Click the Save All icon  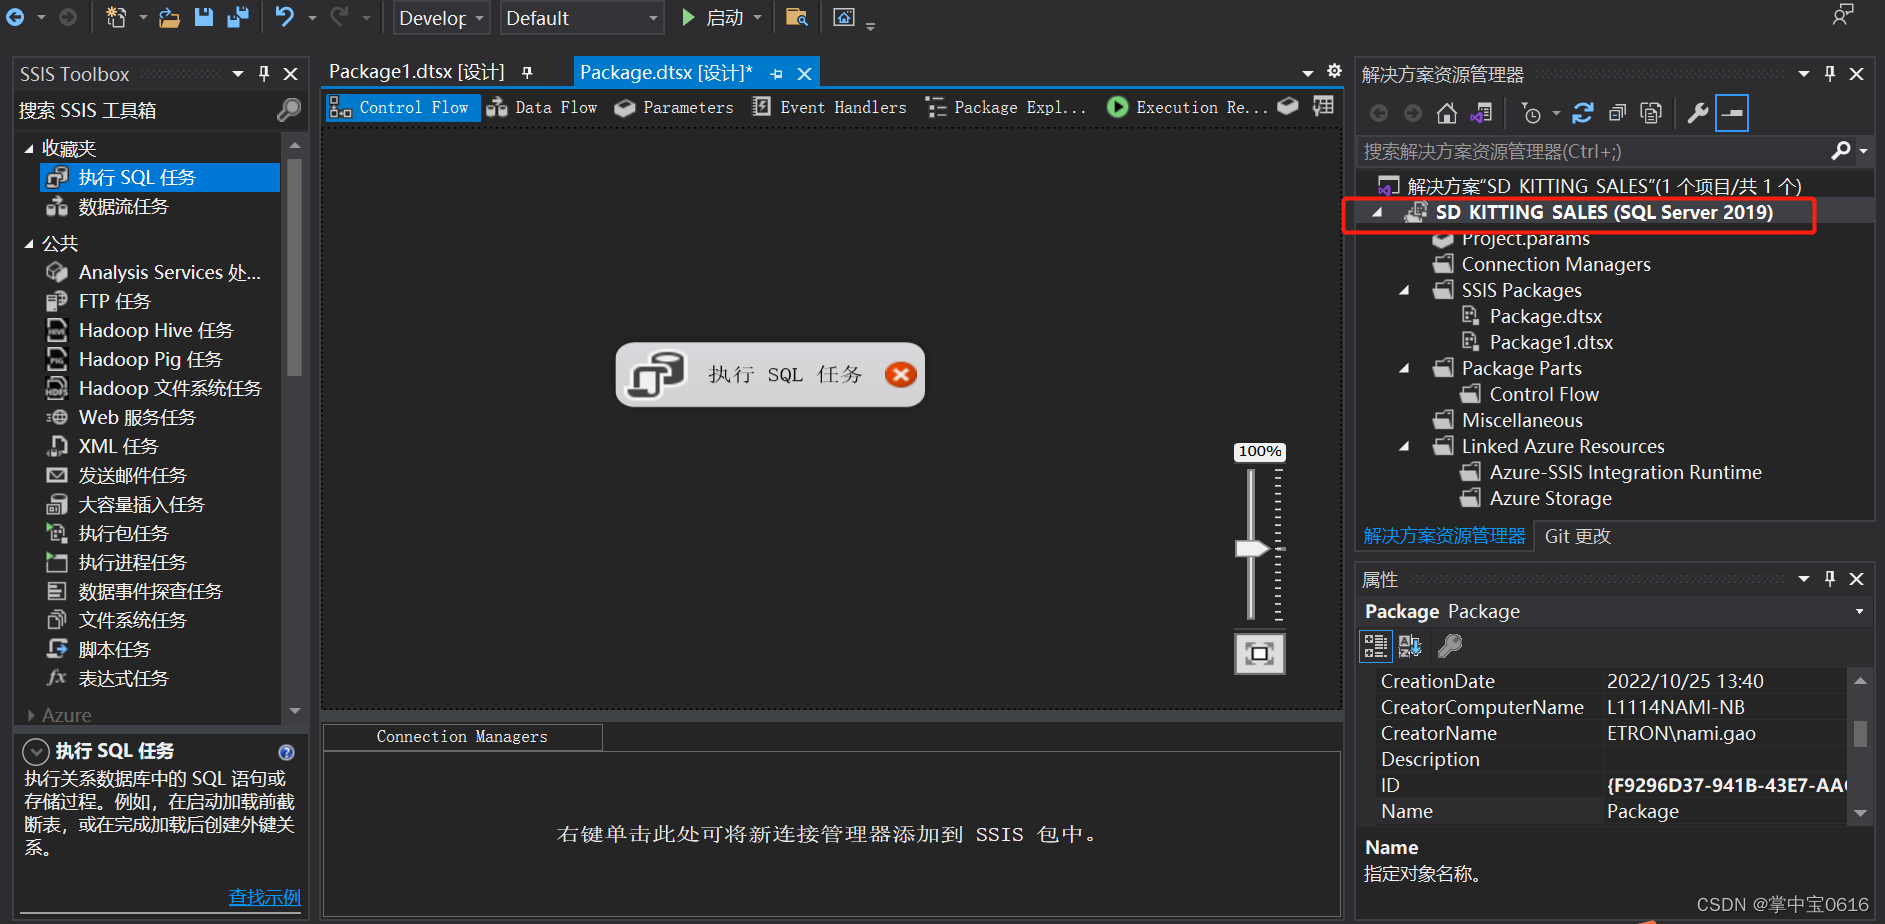click(239, 17)
